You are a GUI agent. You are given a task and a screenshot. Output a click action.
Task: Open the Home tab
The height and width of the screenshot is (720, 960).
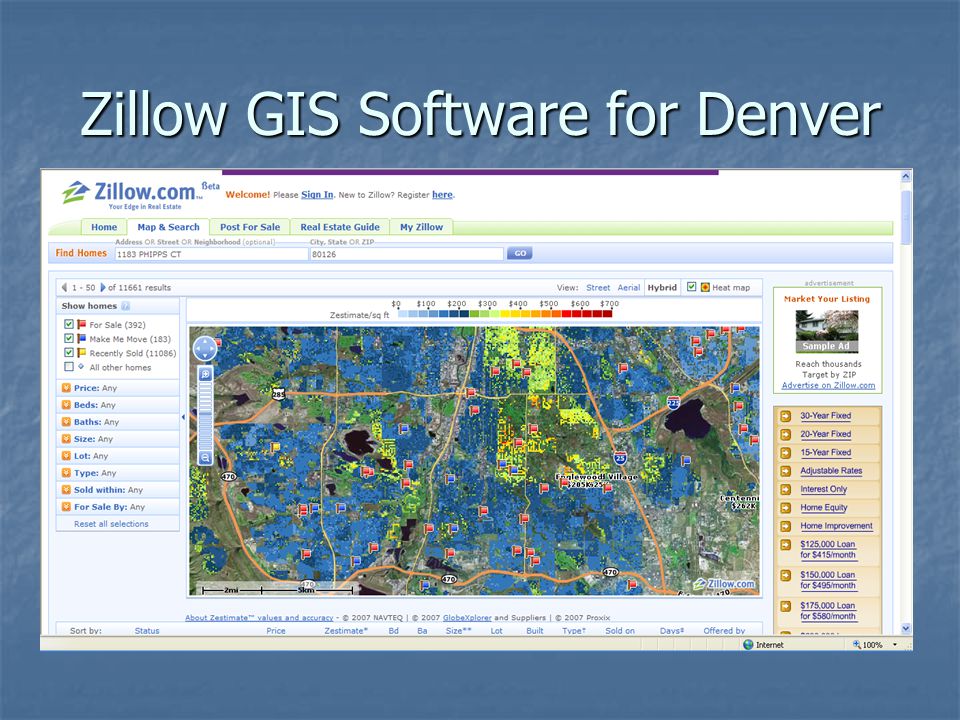pyautogui.click(x=103, y=227)
